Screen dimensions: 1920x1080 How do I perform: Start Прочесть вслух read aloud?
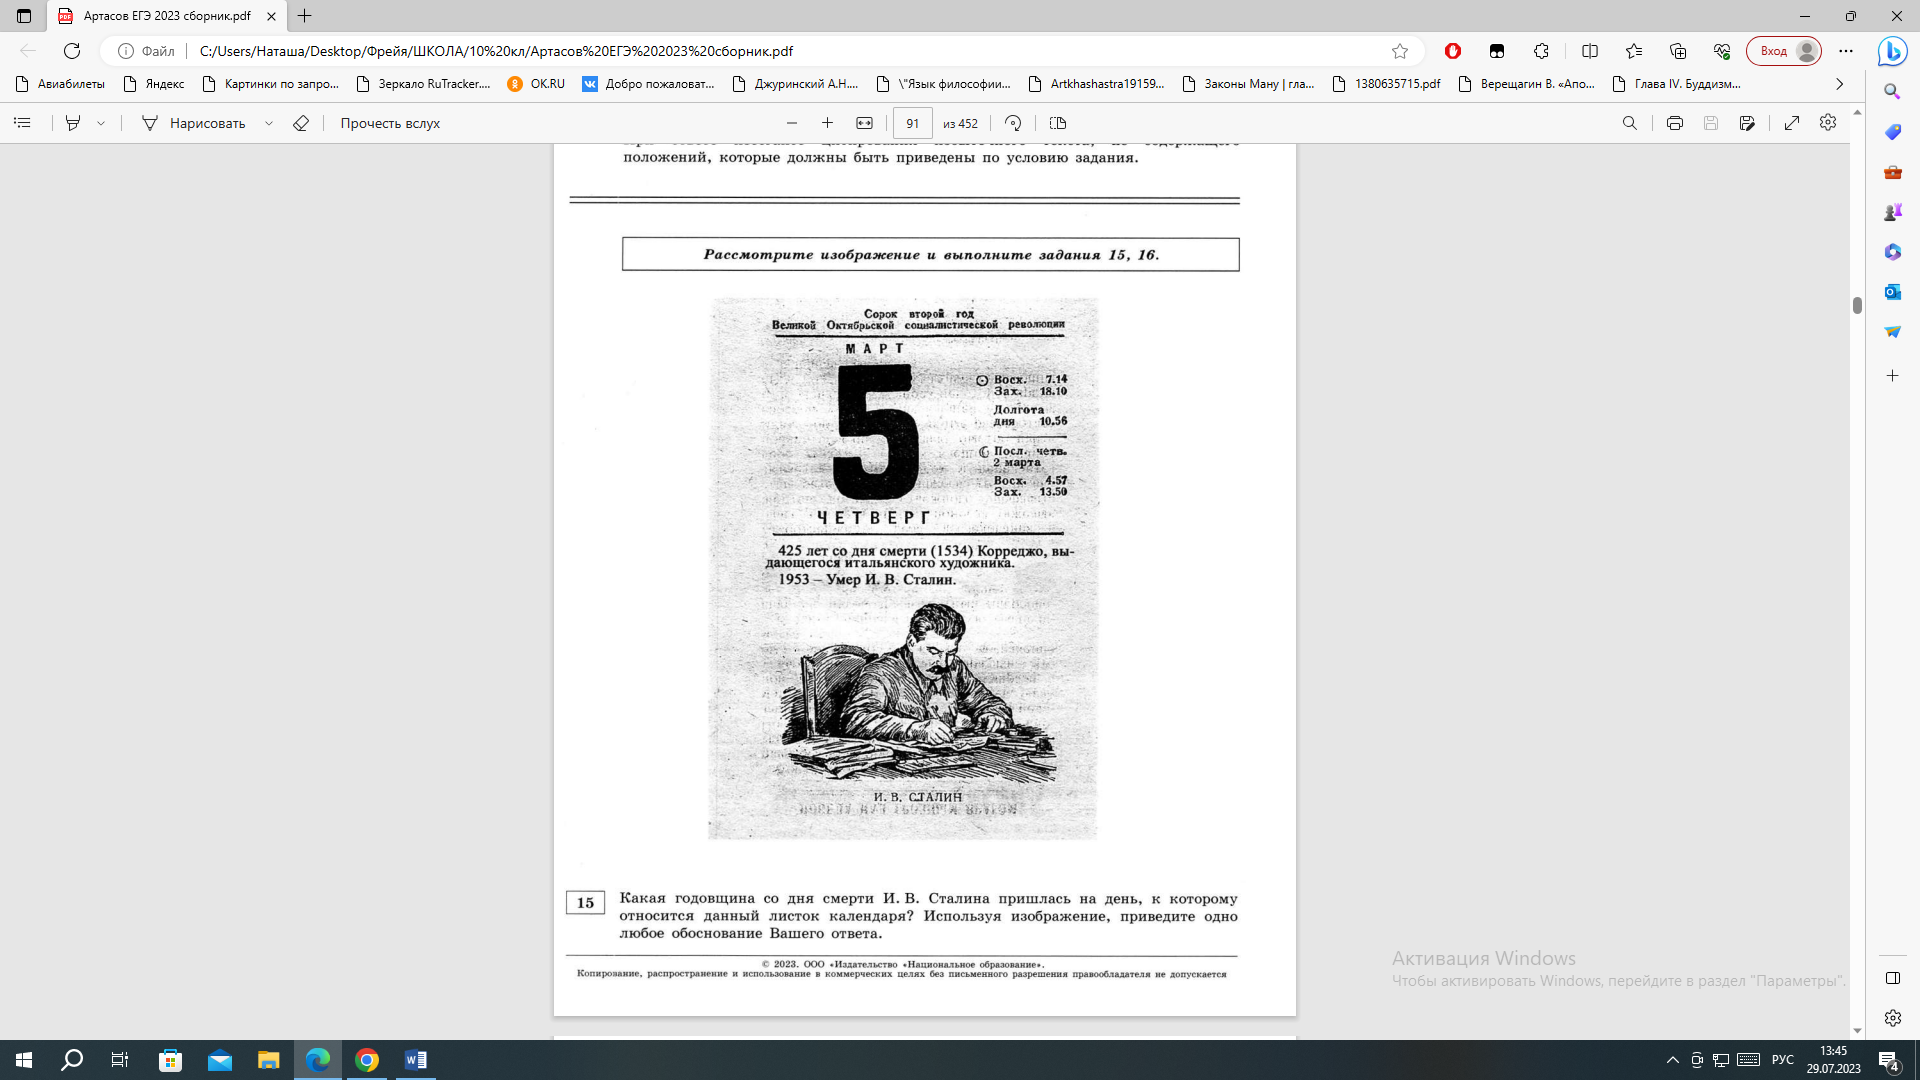390,123
